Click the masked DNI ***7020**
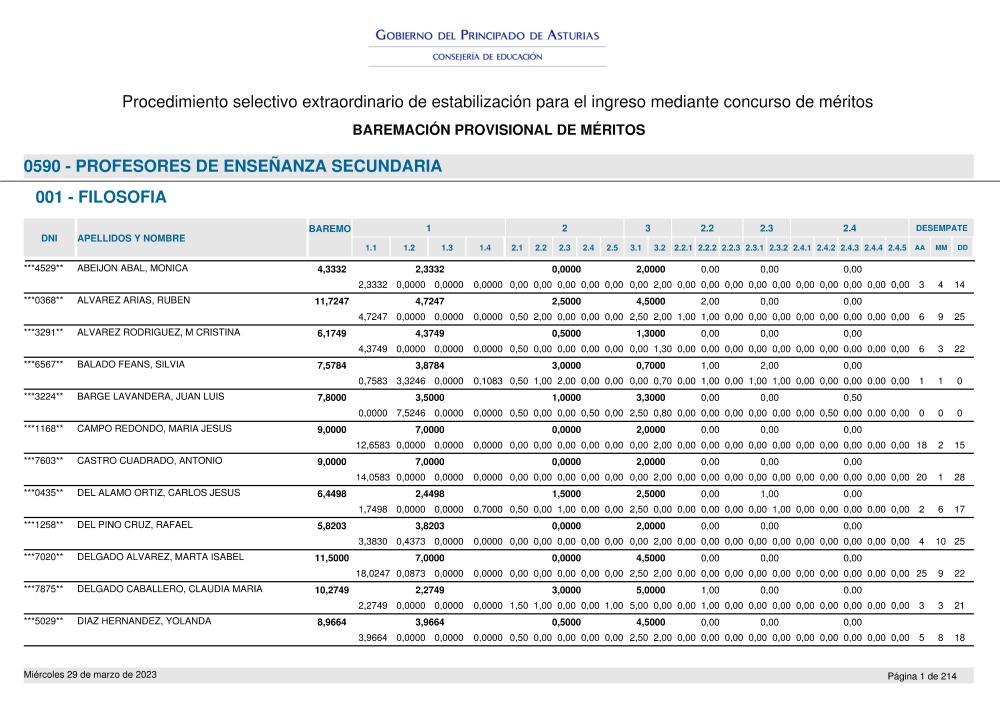The image size is (1000, 707). point(44,557)
